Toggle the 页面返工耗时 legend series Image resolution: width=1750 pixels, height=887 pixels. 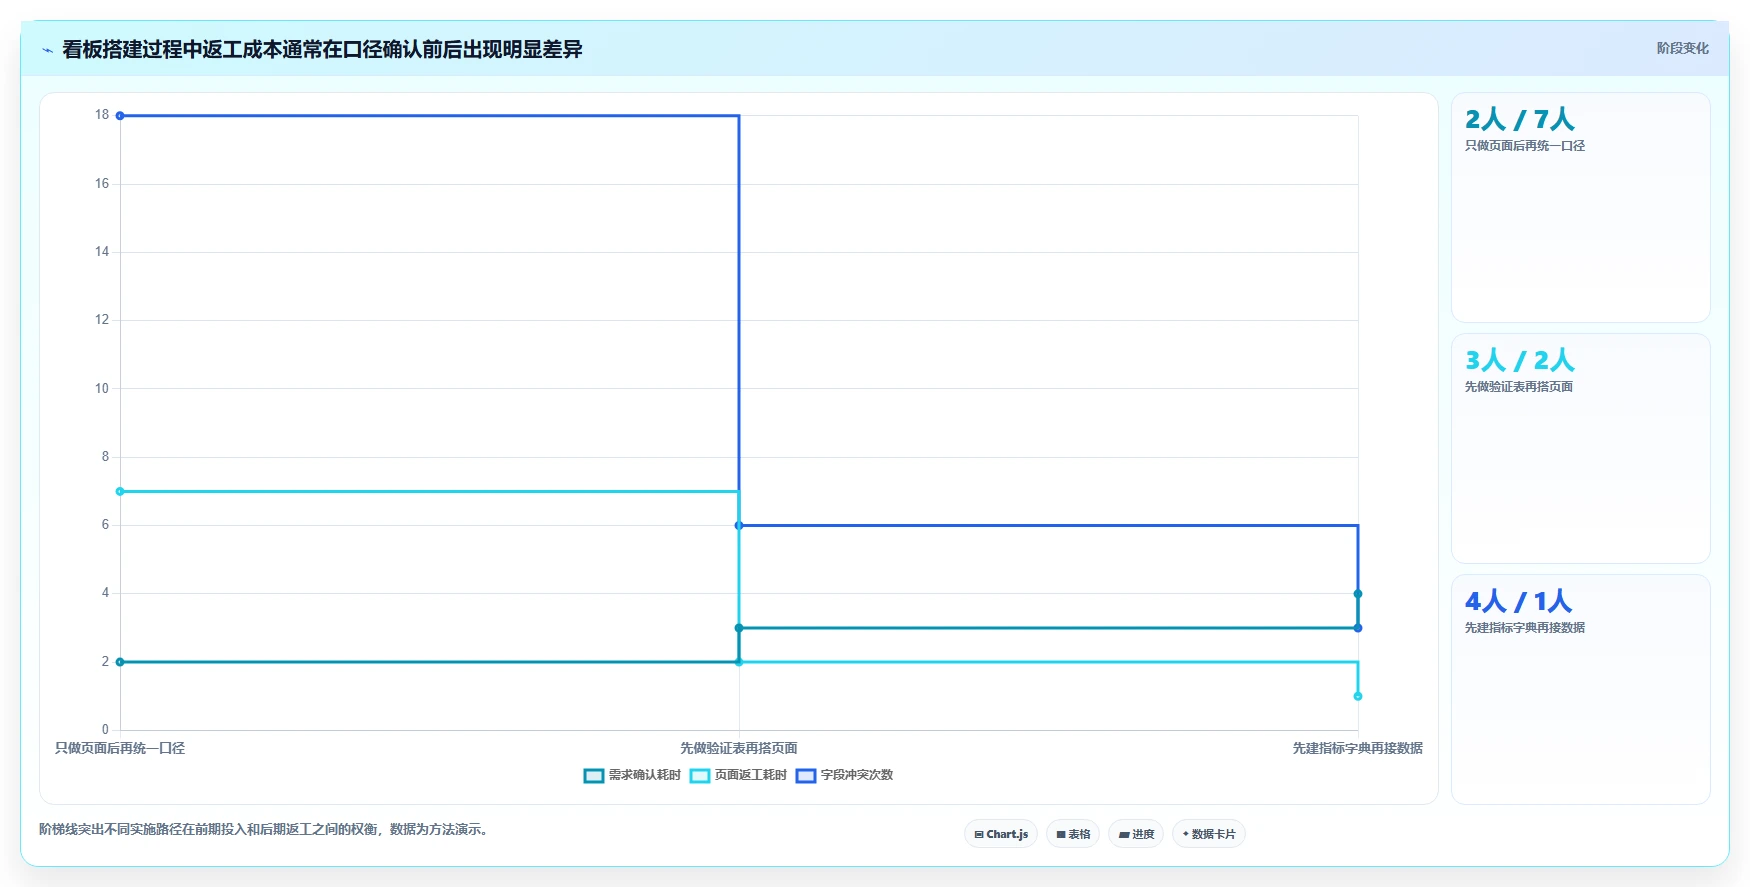pyautogui.click(x=738, y=775)
